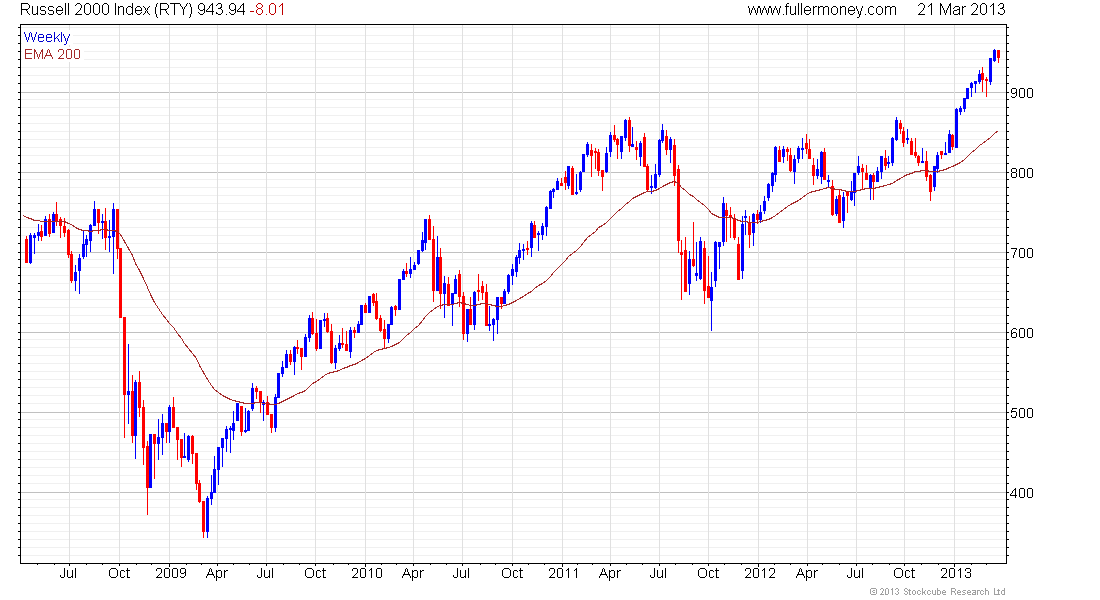Click the 900 price axis label
Viewport: 1100px width, 600px height.
click(x=1021, y=93)
